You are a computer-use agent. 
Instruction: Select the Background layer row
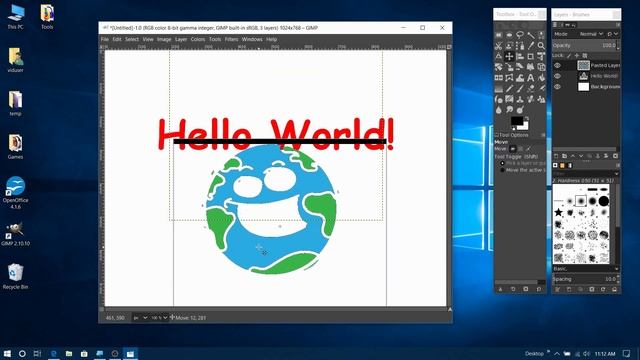[587, 87]
